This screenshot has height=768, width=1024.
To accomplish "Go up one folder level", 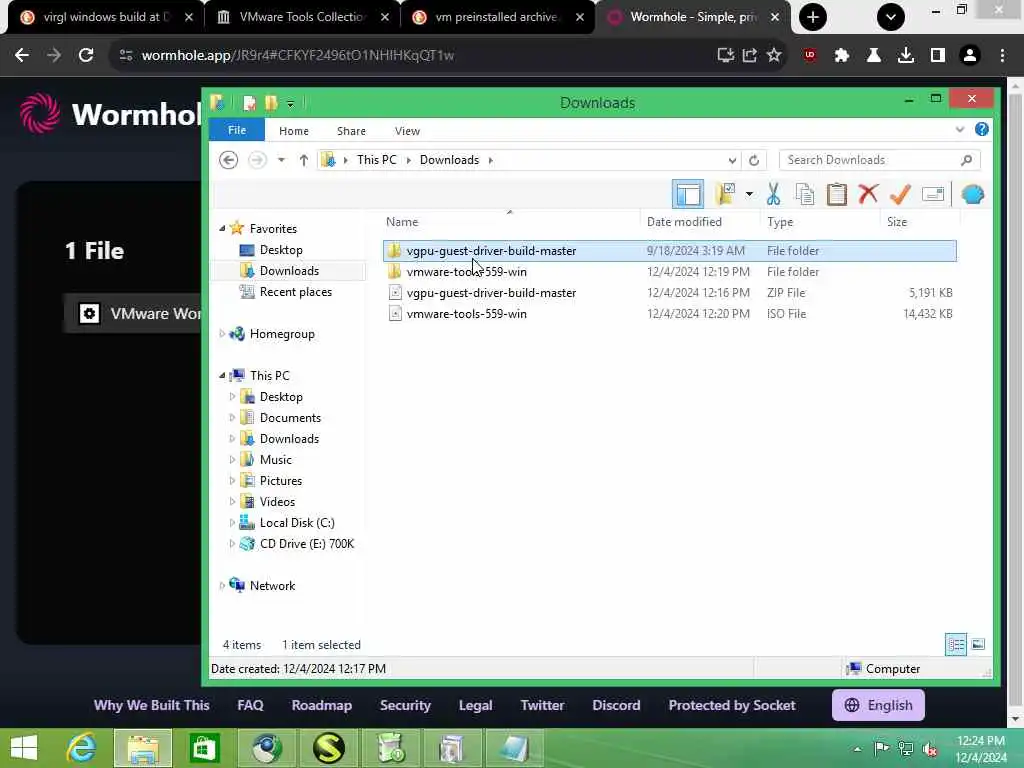I will (304, 160).
